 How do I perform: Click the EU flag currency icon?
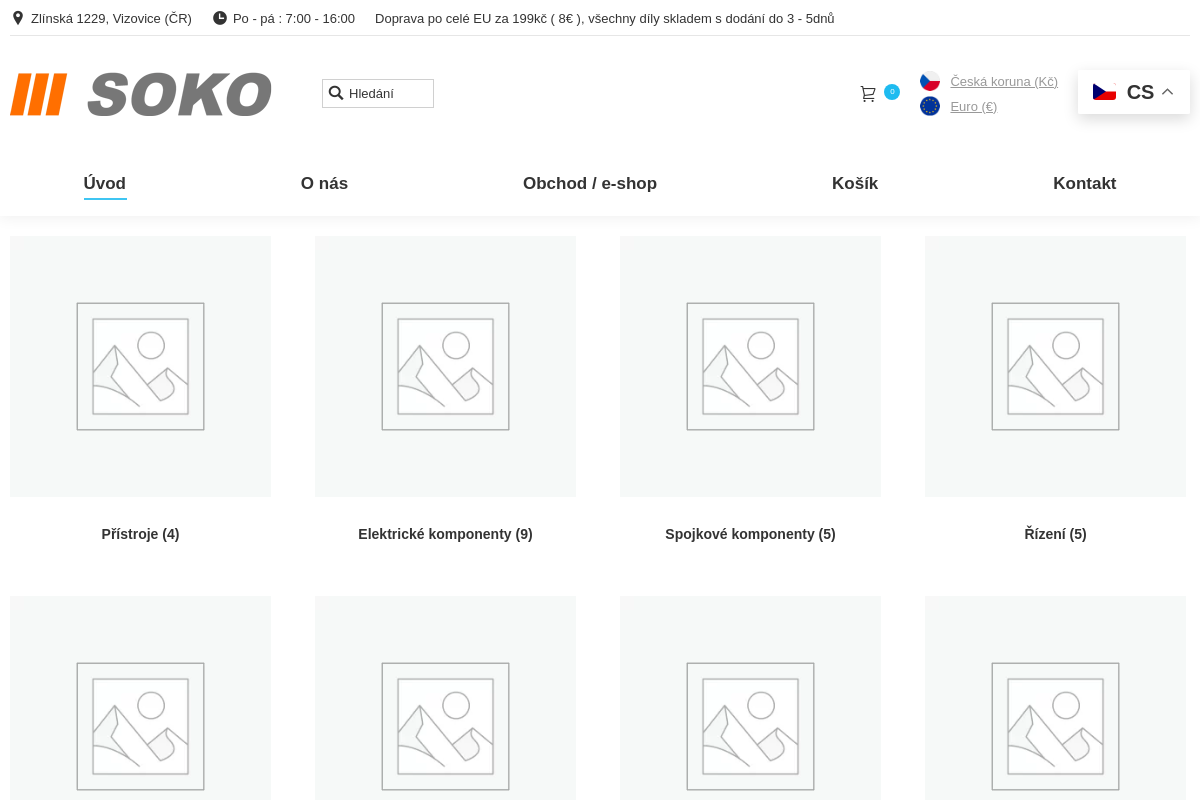(x=930, y=106)
